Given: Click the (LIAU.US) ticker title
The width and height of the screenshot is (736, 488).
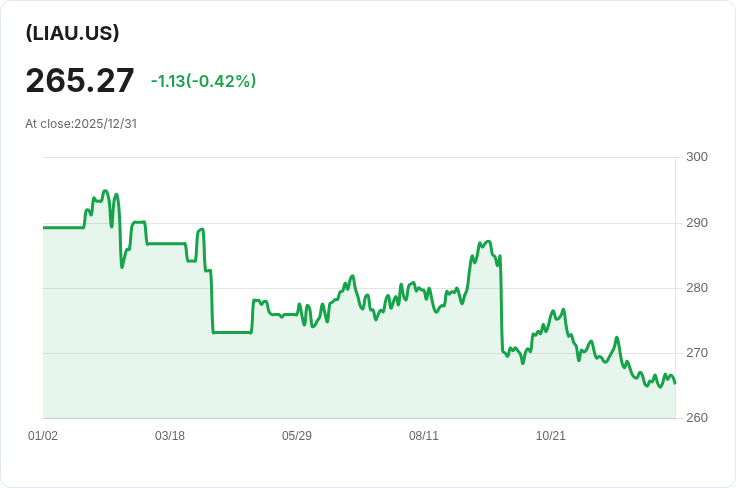Looking at the screenshot, I should point(72,33).
